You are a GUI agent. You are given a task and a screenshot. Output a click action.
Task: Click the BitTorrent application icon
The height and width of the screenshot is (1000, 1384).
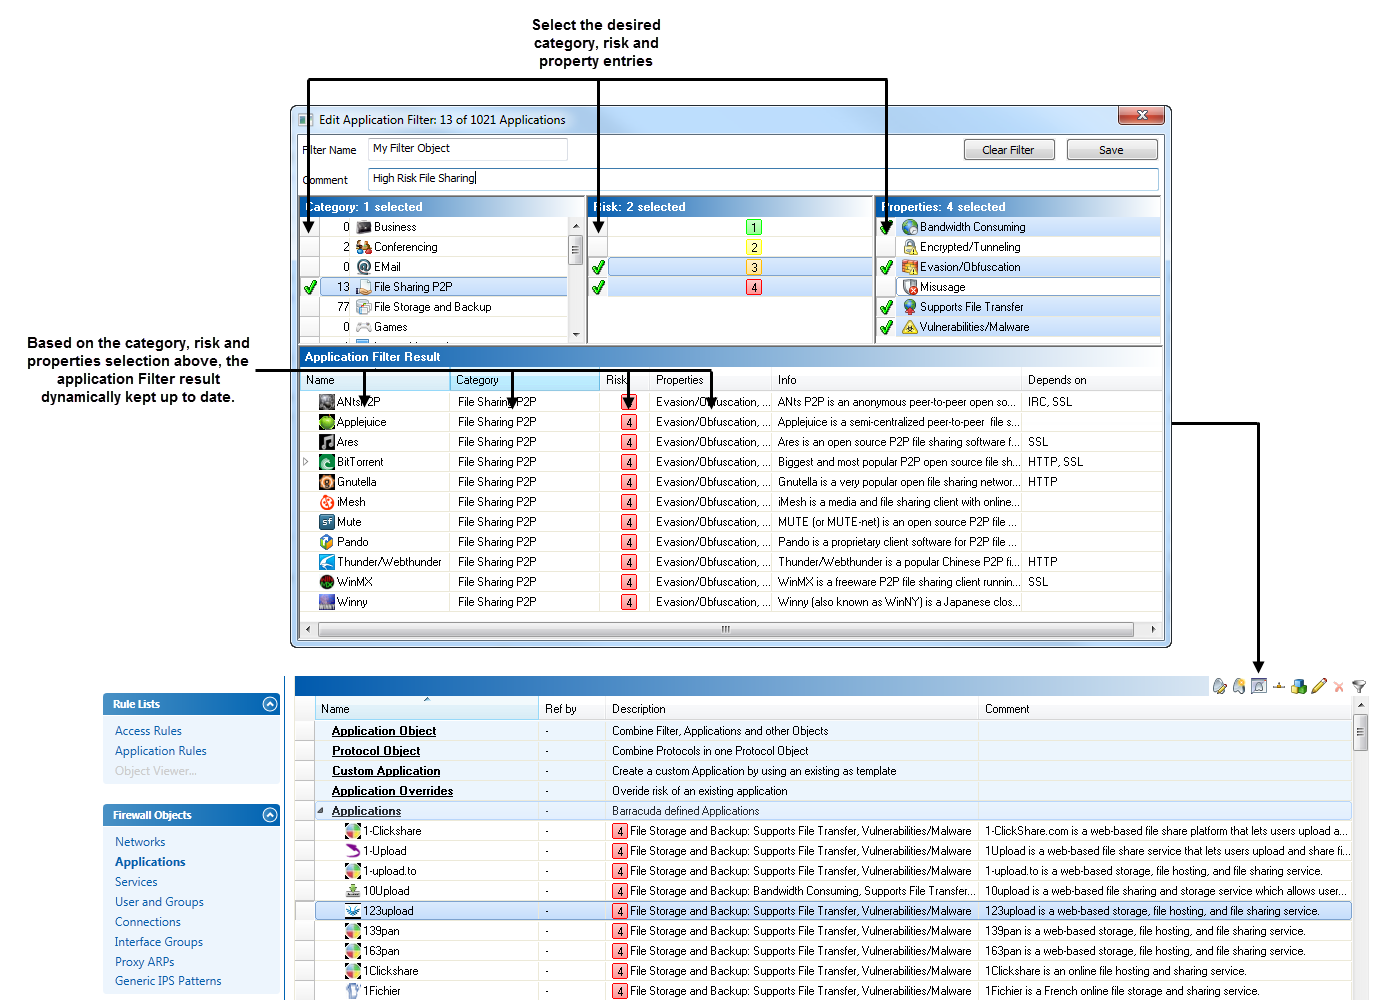click(327, 462)
